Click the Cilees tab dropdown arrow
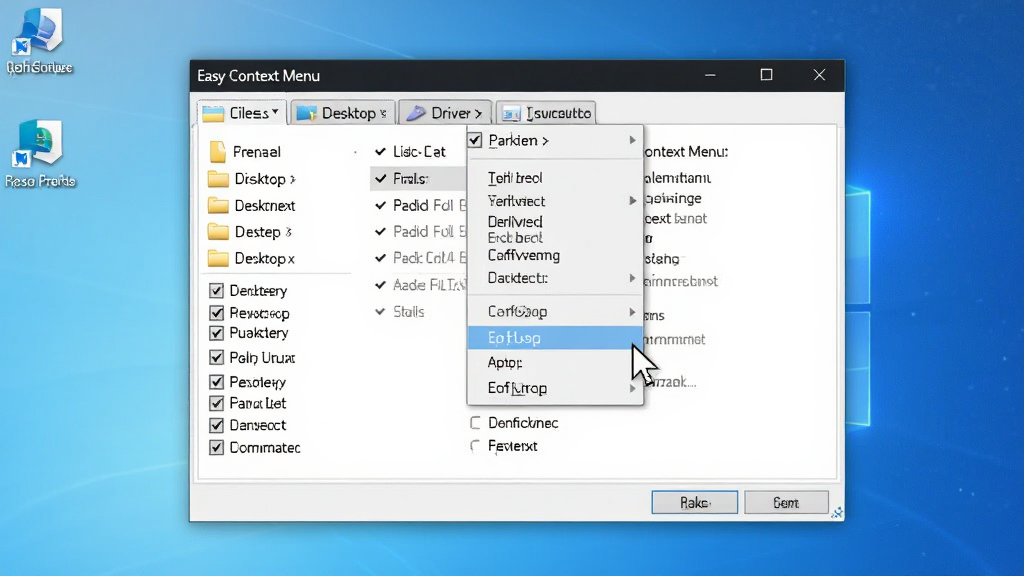 [x=276, y=112]
